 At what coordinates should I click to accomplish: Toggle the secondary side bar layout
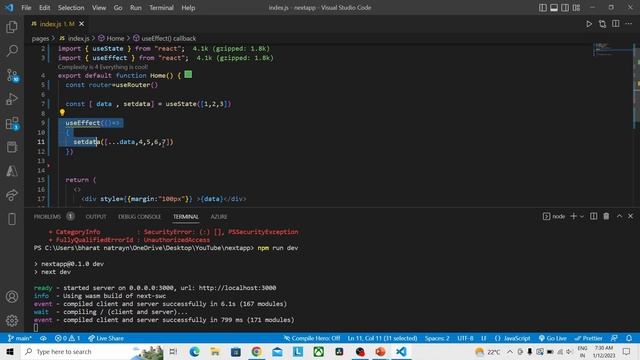click(565, 8)
